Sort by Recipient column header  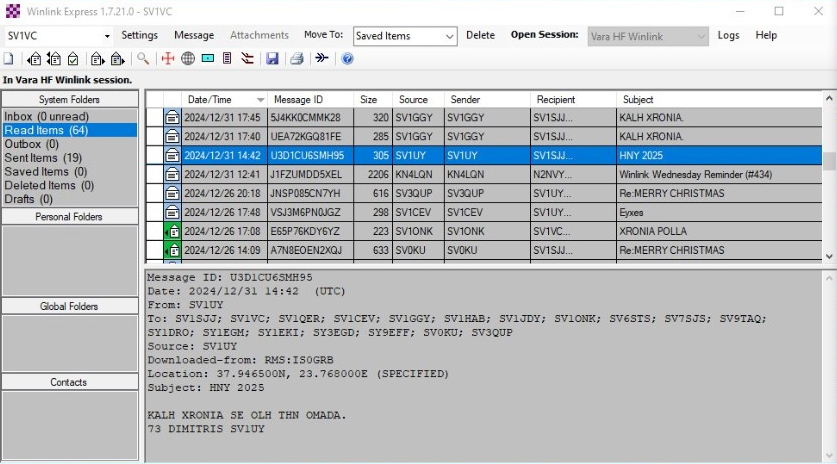click(x=573, y=99)
